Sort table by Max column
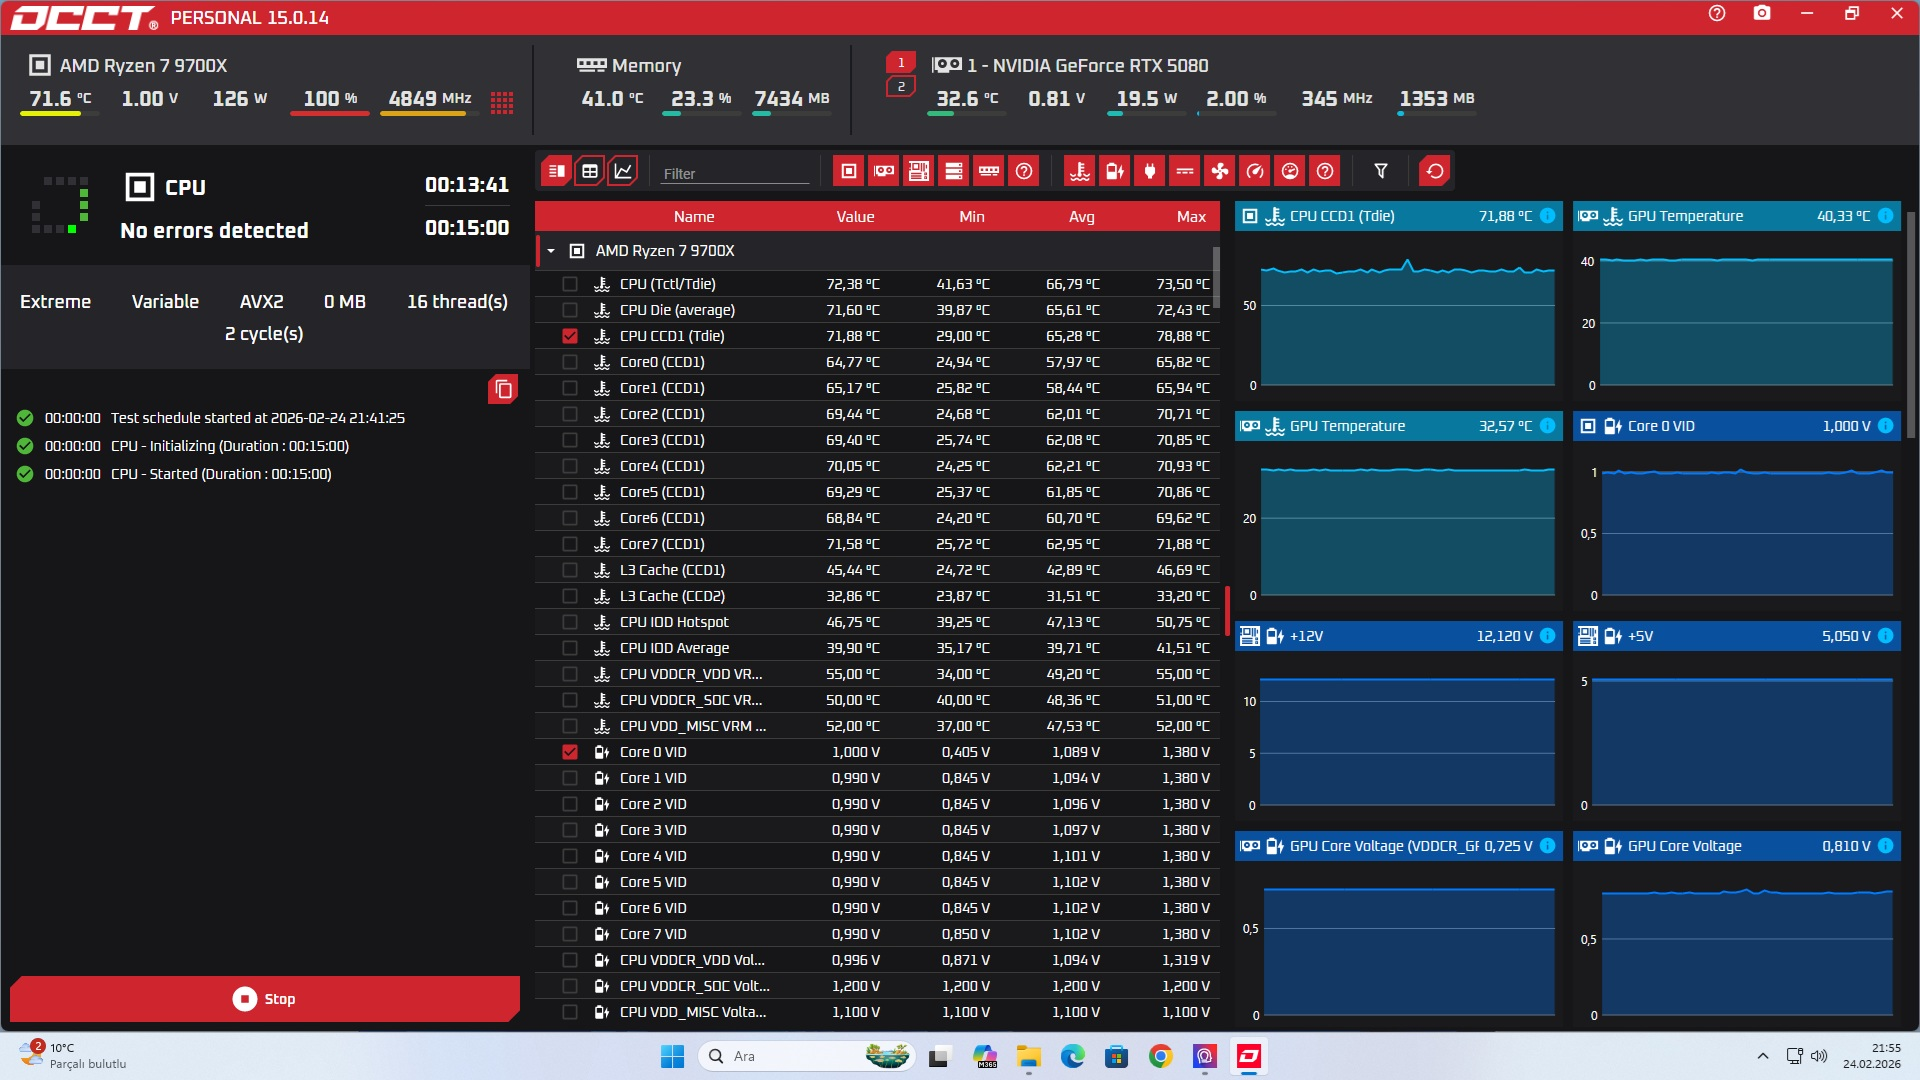Image resolution: width=1920 pixels, height=1080 pixels. pyautogui.click(x=1191, y=217)
